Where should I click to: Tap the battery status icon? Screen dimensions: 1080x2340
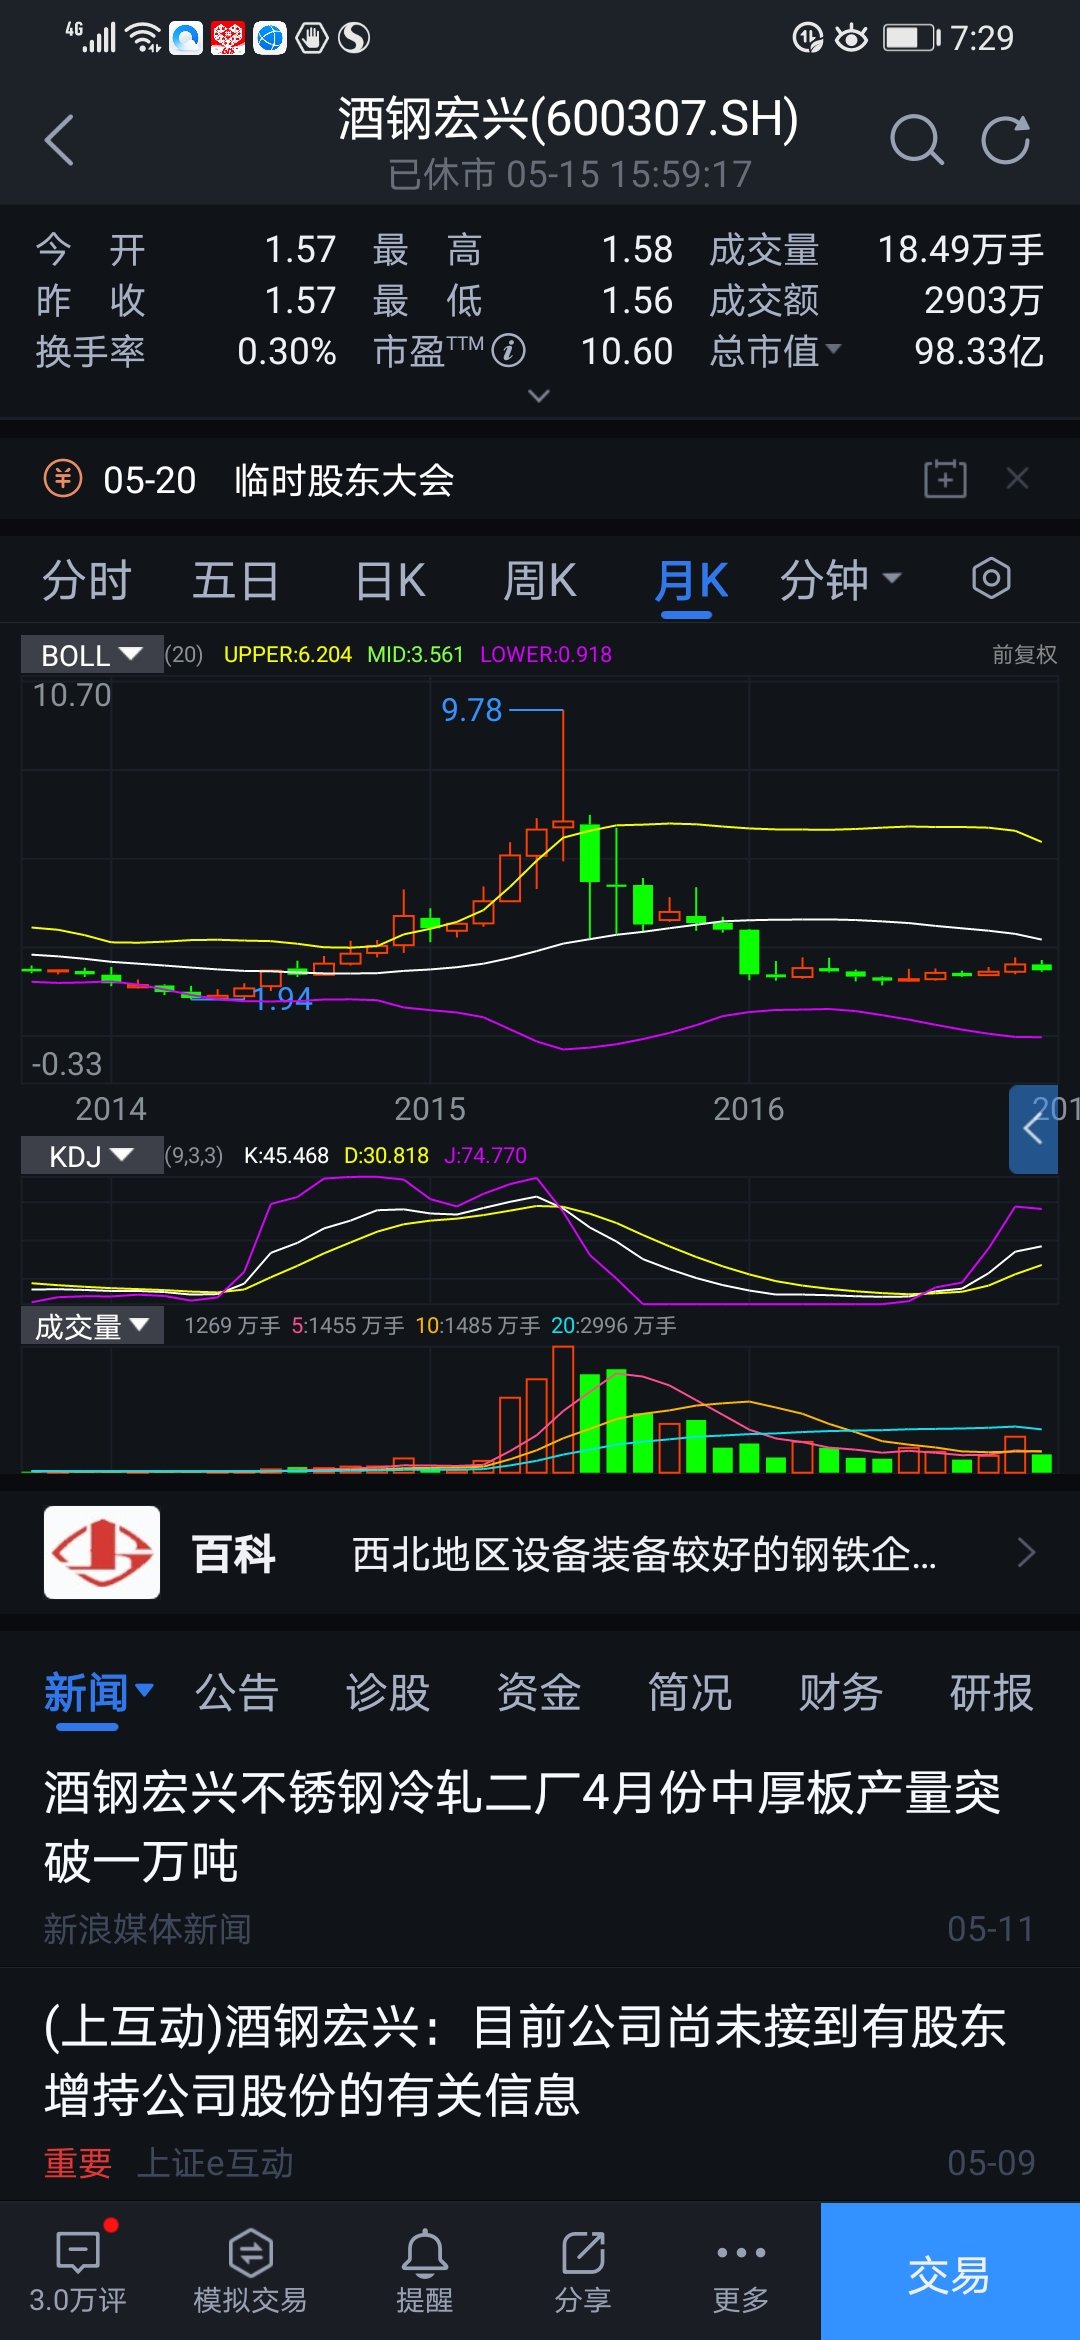[x=911, y=38]
